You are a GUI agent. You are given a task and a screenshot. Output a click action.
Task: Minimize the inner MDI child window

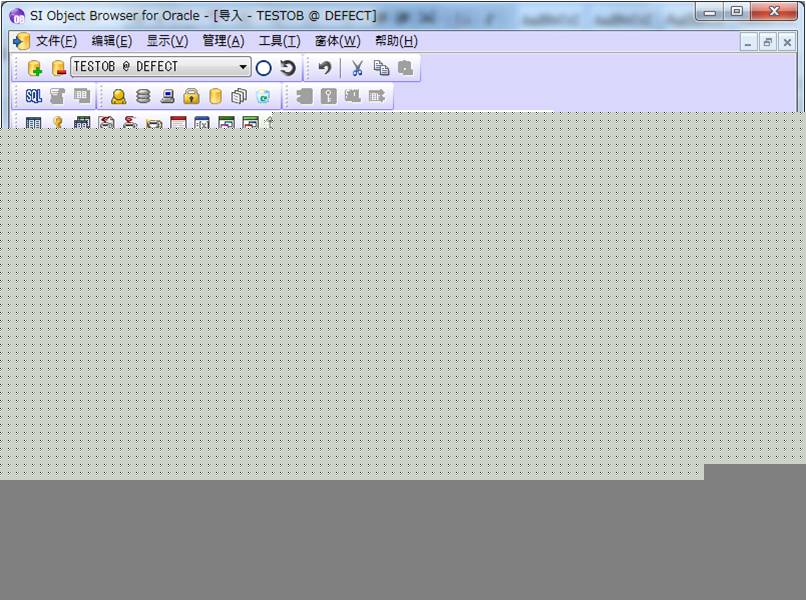point(748,43)
